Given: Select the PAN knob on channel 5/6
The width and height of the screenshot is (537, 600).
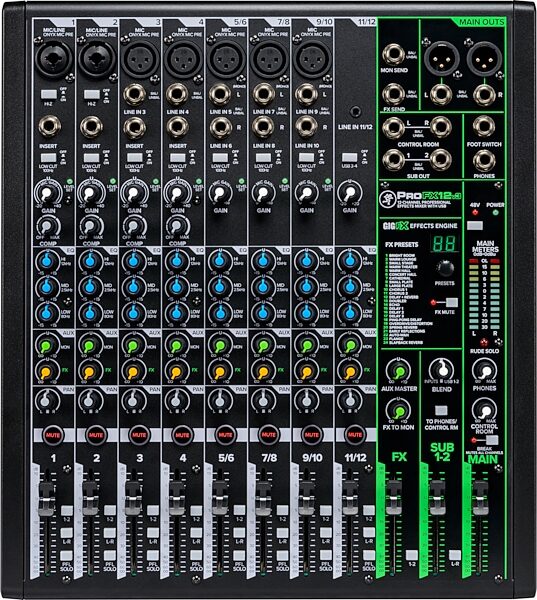Looking at the screenshot, I should point(219,401).
